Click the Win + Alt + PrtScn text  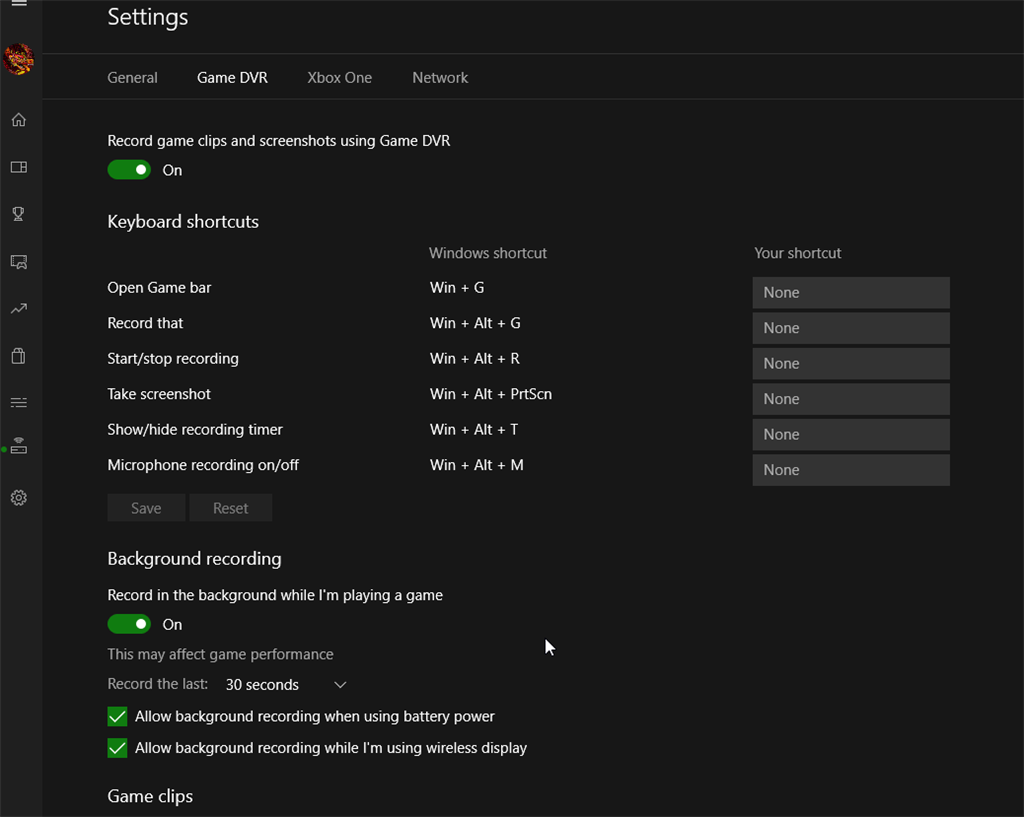491,394
